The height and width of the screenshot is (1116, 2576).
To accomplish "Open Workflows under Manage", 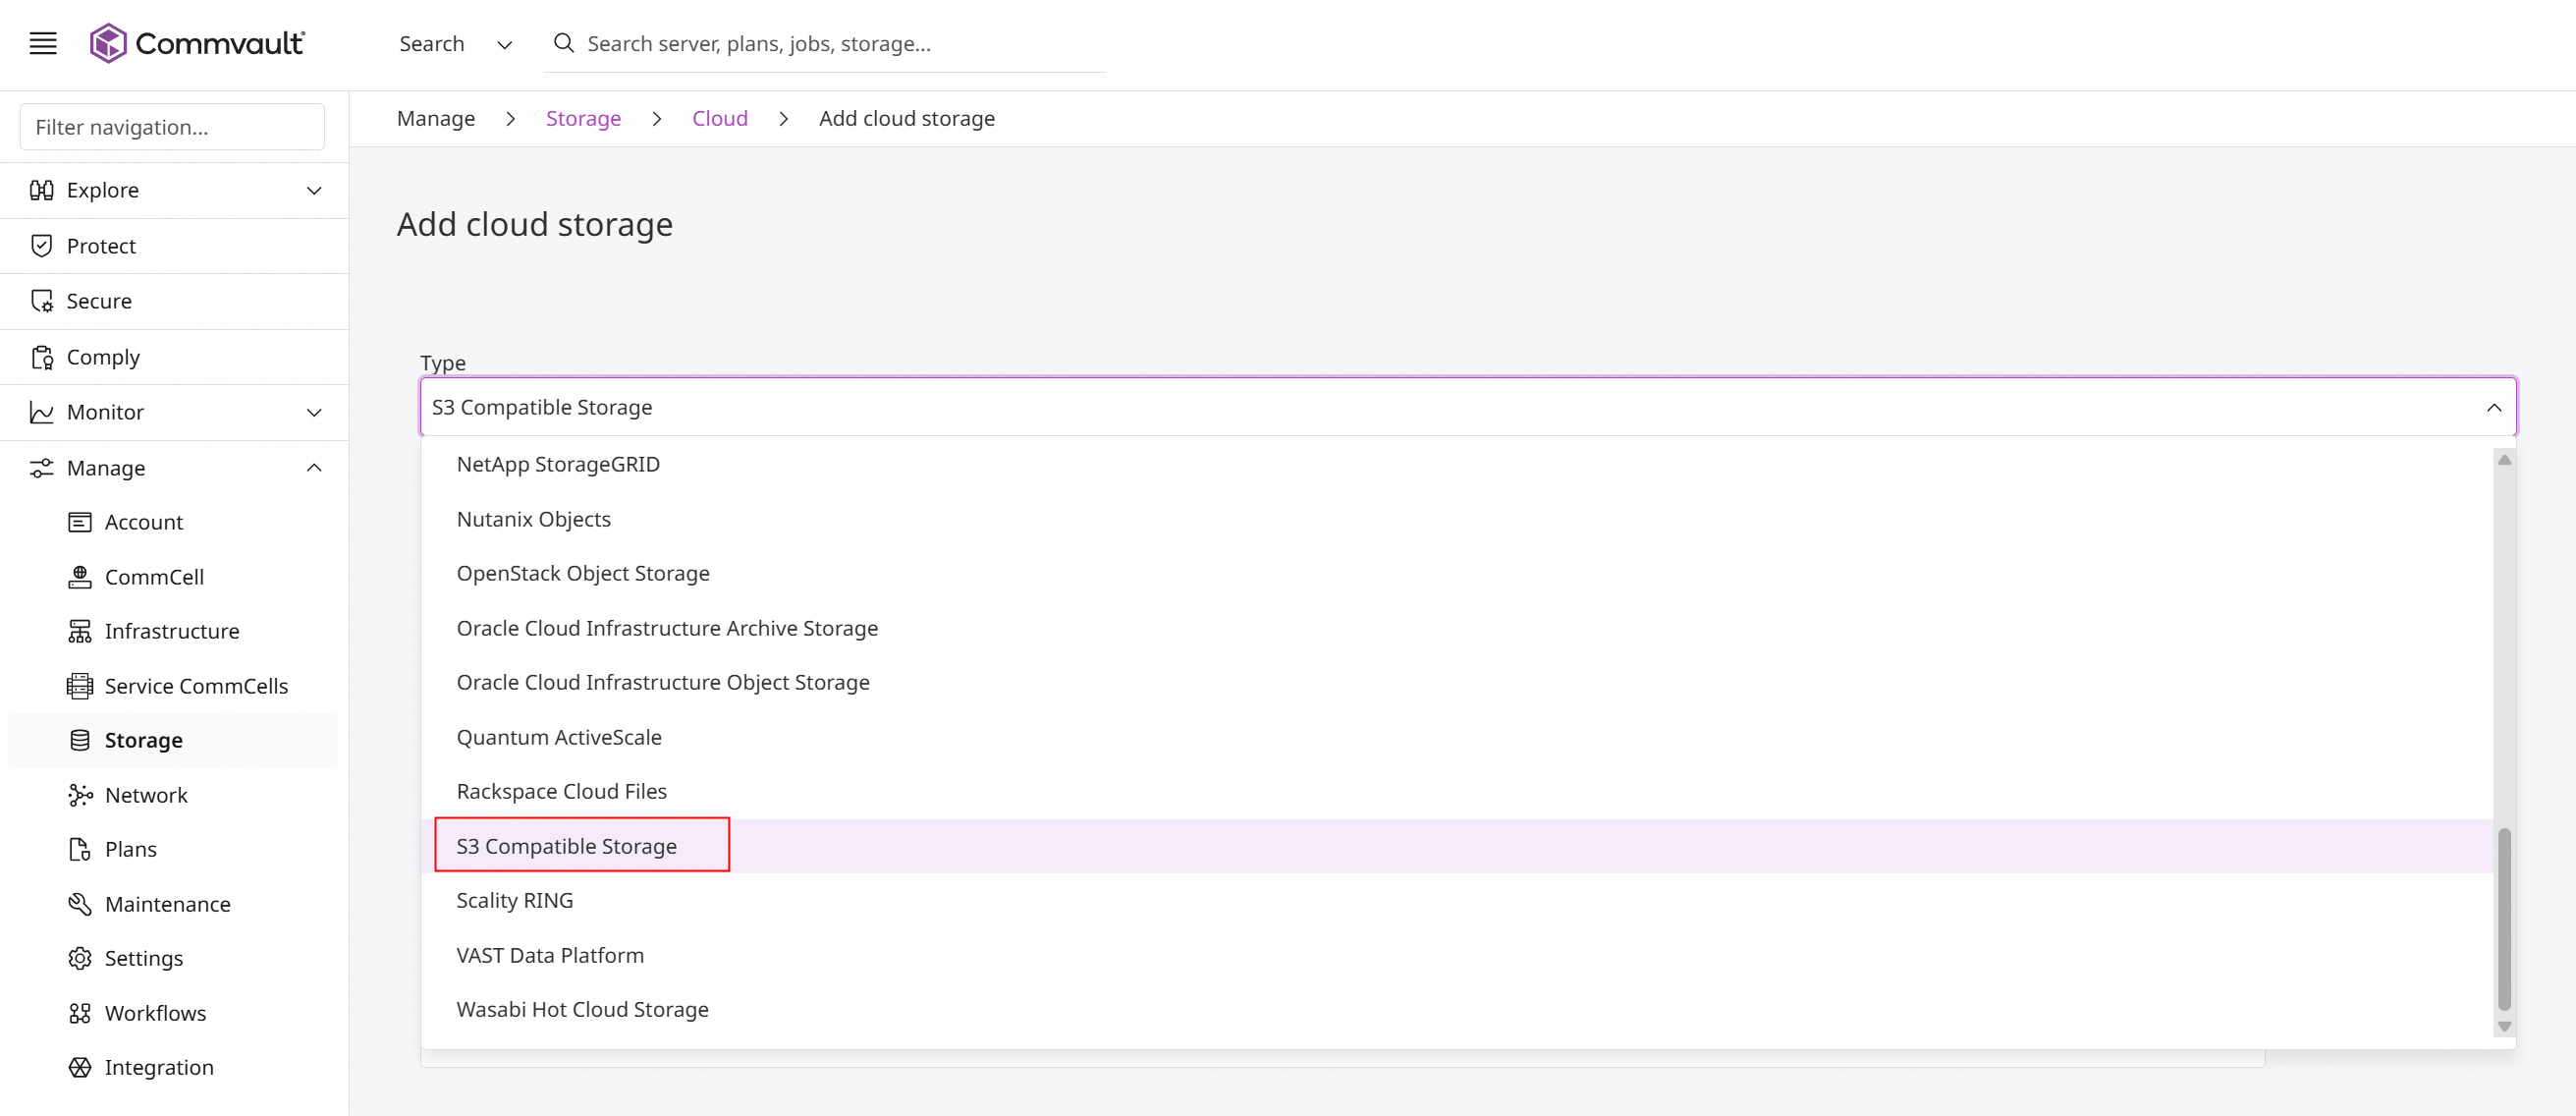I will 174,1013.
